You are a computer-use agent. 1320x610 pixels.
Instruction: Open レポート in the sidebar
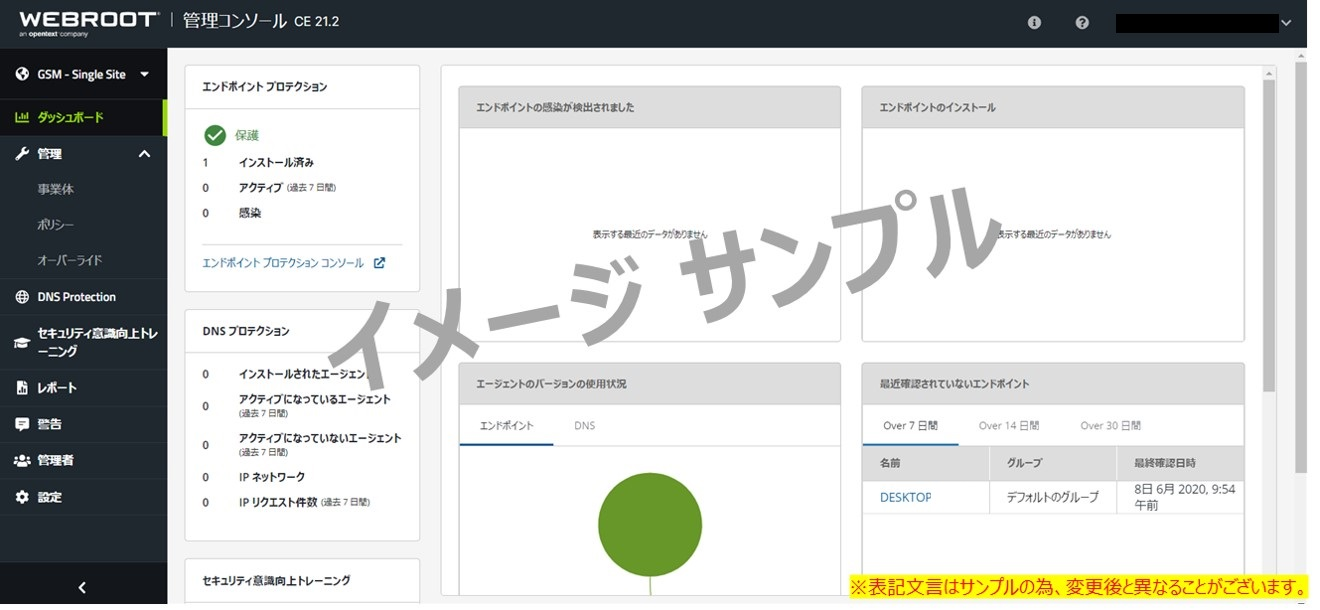pos(83,388)
